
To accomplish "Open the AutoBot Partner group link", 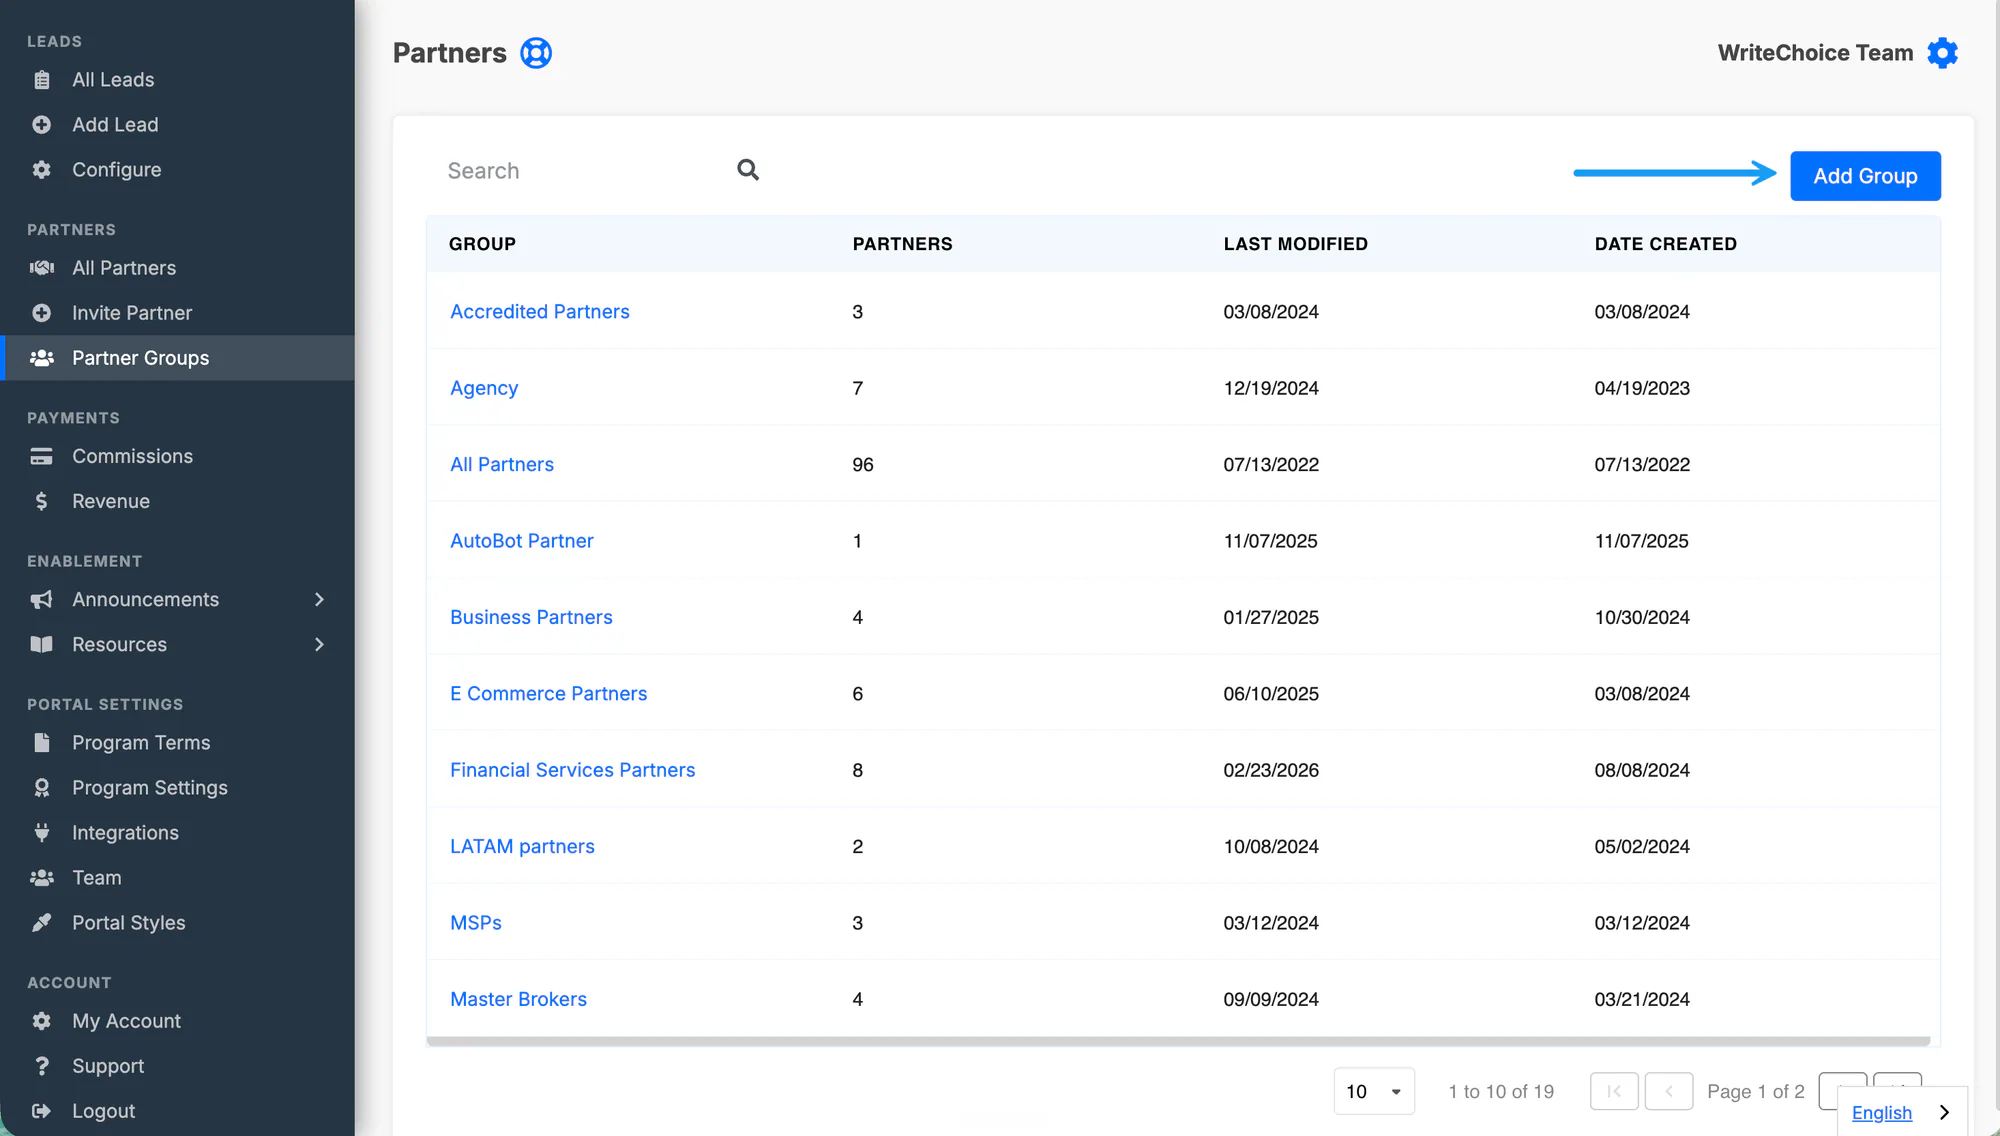I will point(522,541).
